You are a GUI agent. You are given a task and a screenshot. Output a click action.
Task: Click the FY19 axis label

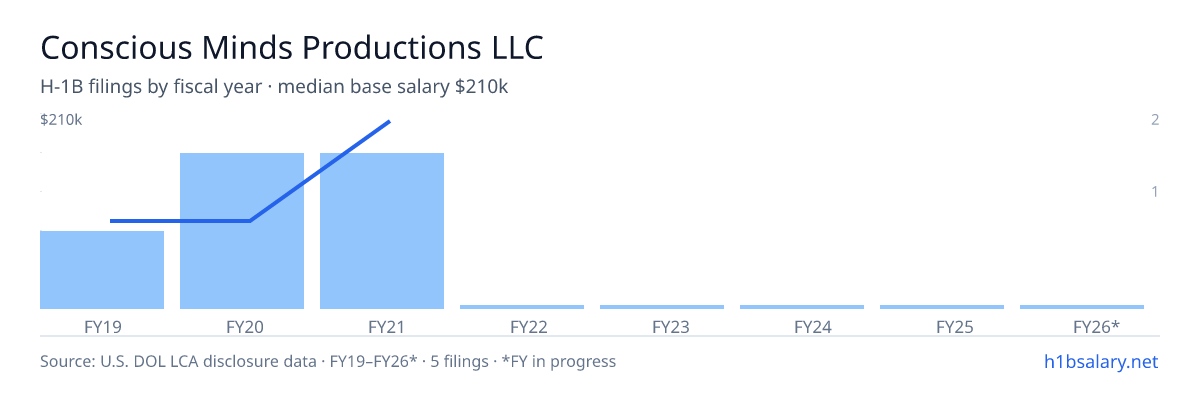(x=102, y=326)
